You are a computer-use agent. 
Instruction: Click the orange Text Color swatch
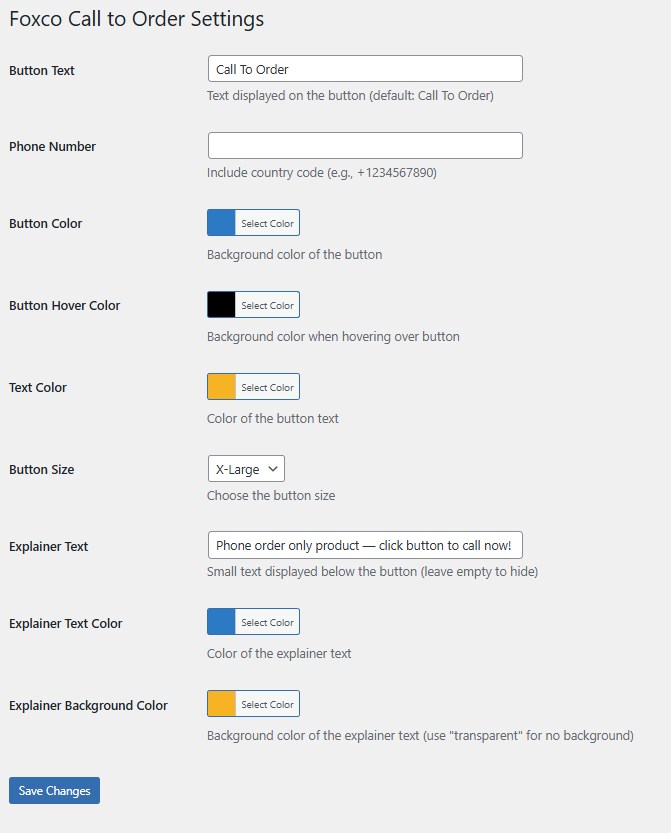pyautogui.click(x=221, y=387)
